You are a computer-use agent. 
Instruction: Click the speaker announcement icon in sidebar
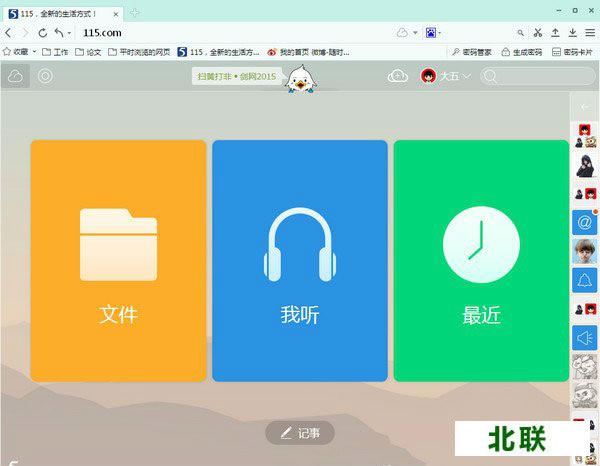(x=585, y=338)
